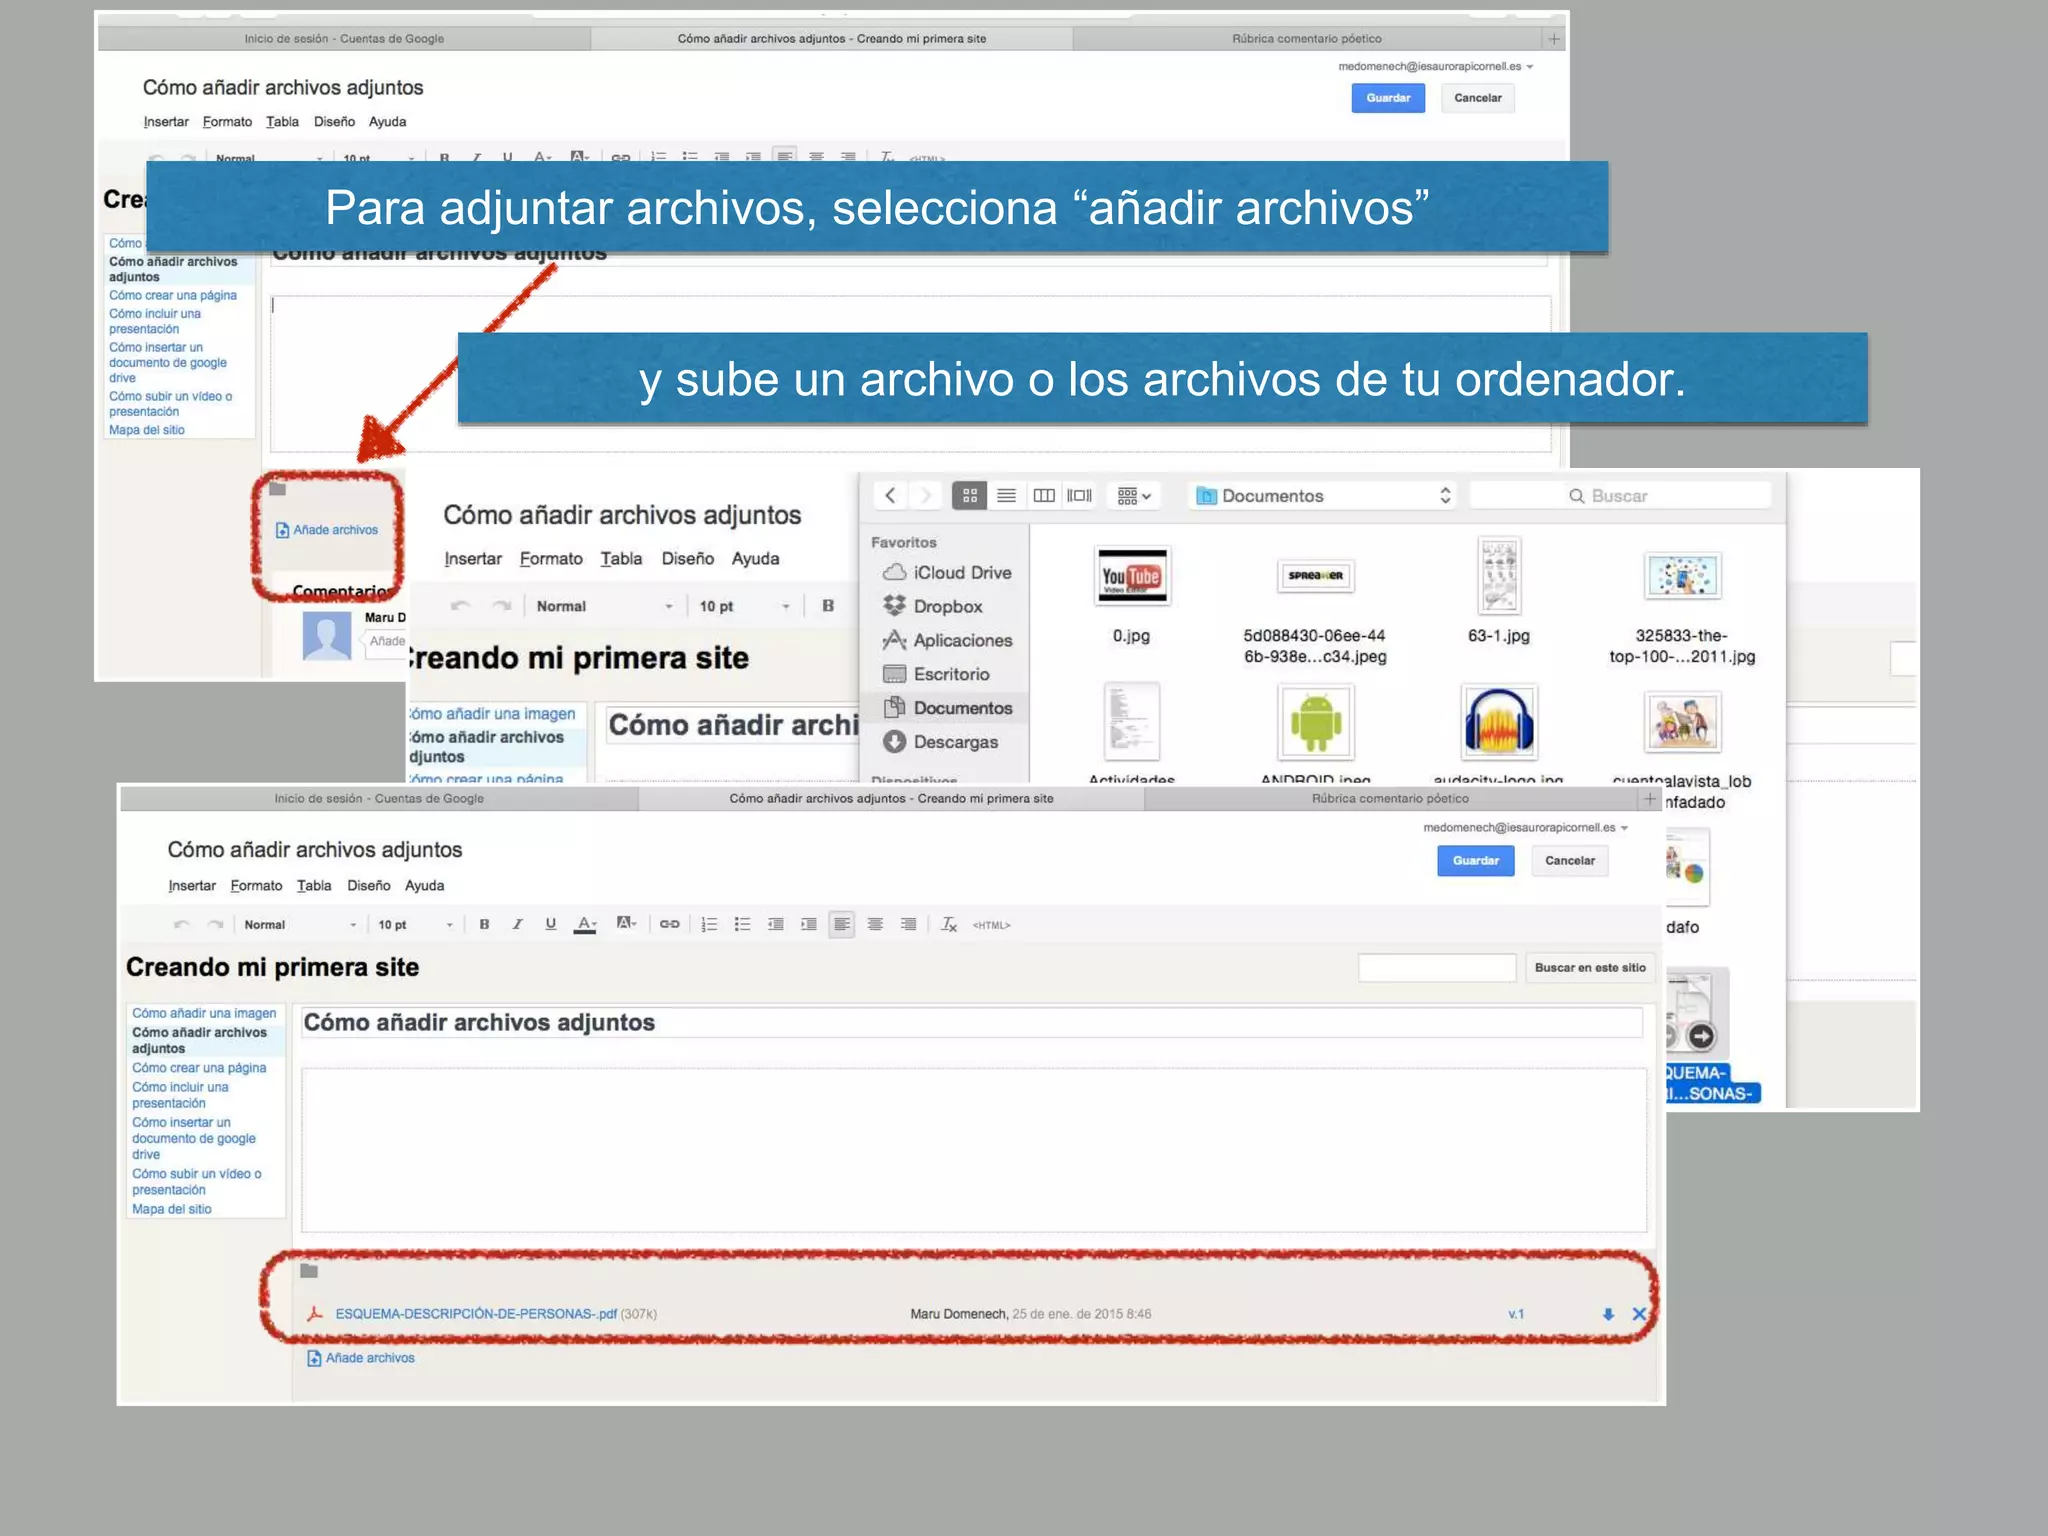Switch file dialog to column view

1043,495
